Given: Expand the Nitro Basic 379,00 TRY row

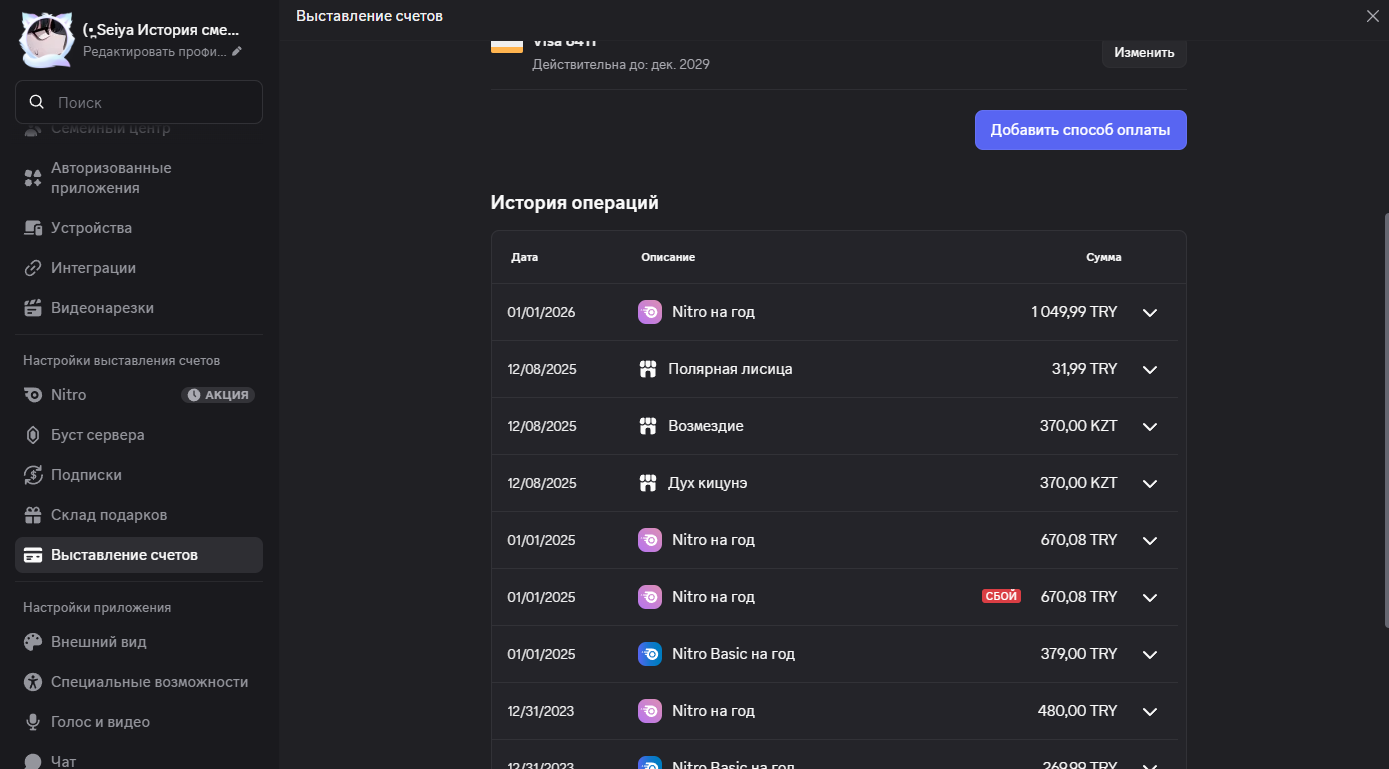Looking at the screenshot, I should 1150,654.
